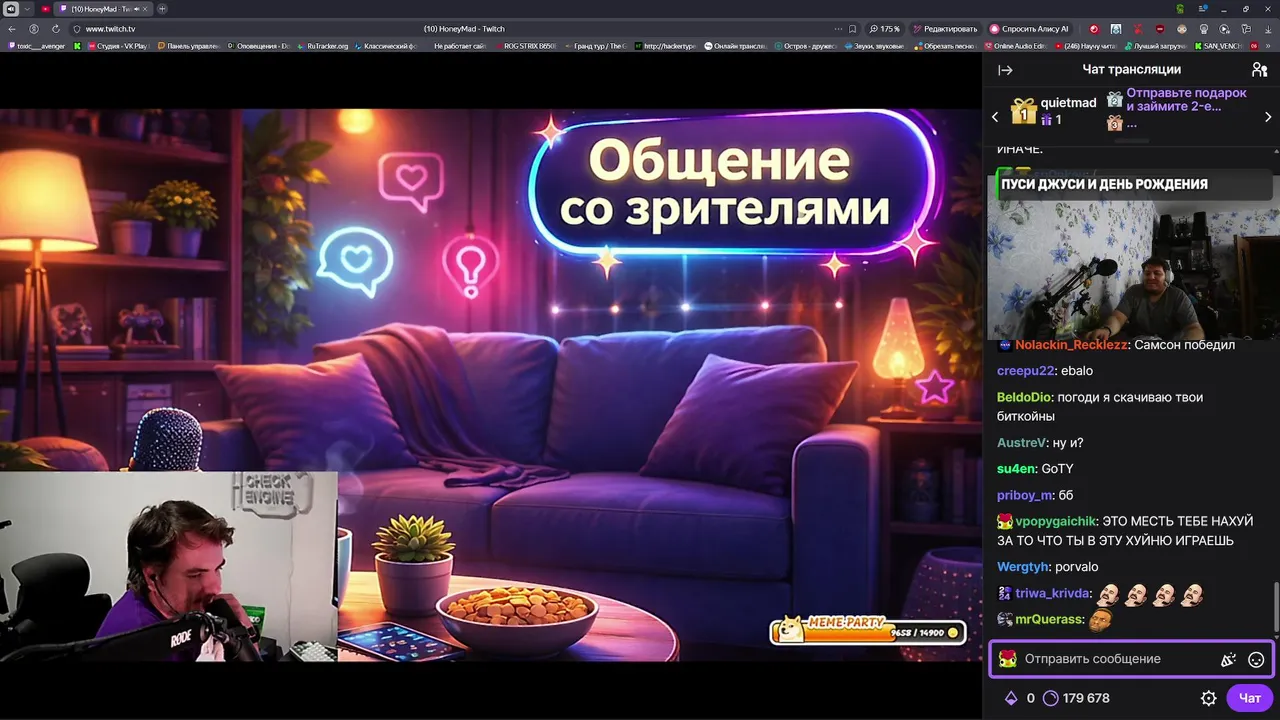The height and width of the screenshot is (720, 1280).
Task: Open username Wergtyh in chat
Action: 1023,567
